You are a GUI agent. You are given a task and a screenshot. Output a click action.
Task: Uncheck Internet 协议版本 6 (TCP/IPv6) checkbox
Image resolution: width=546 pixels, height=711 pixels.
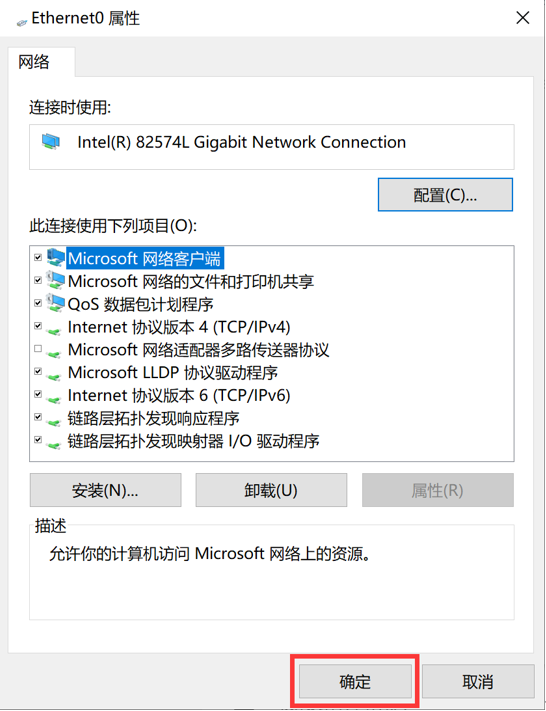[x=38, y=394]
